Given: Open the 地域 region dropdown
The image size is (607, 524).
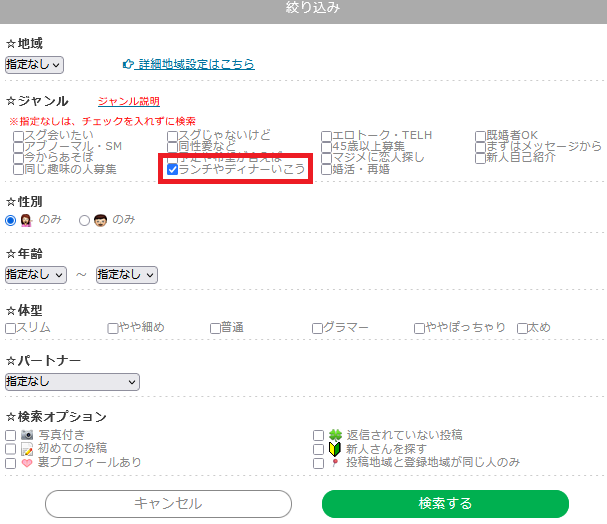Looking at the screenshot, I should (x=34, y=64).
